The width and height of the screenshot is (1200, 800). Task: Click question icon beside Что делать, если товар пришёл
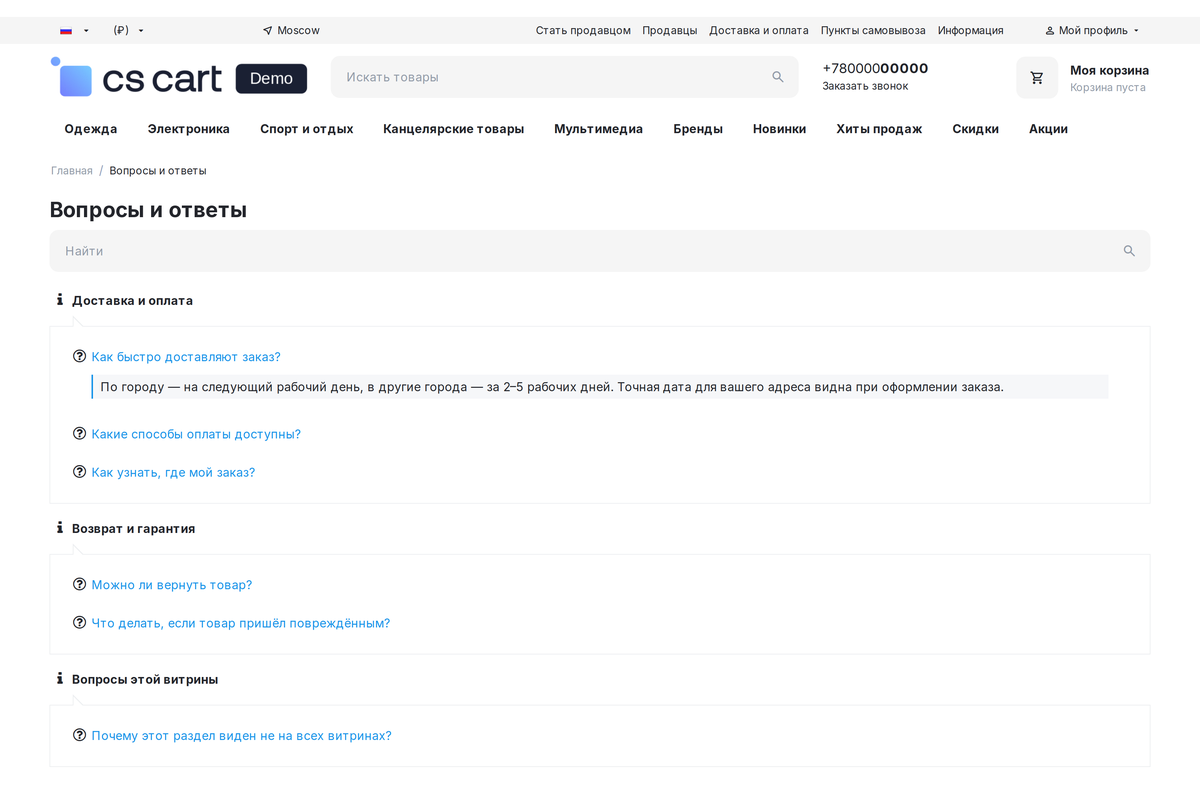tap(80, 622)
